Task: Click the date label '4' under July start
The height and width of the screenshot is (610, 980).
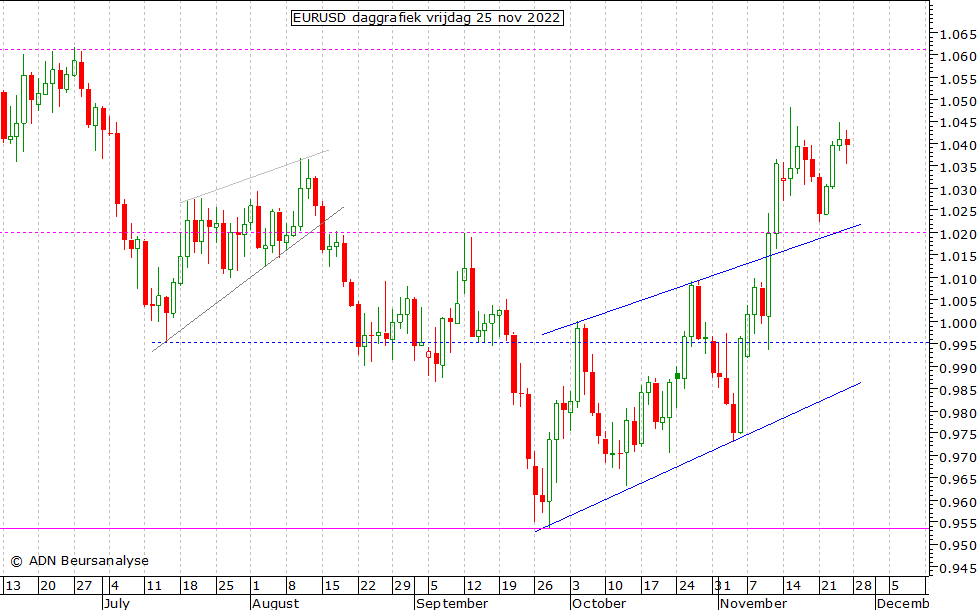Action: pos(114,586)
